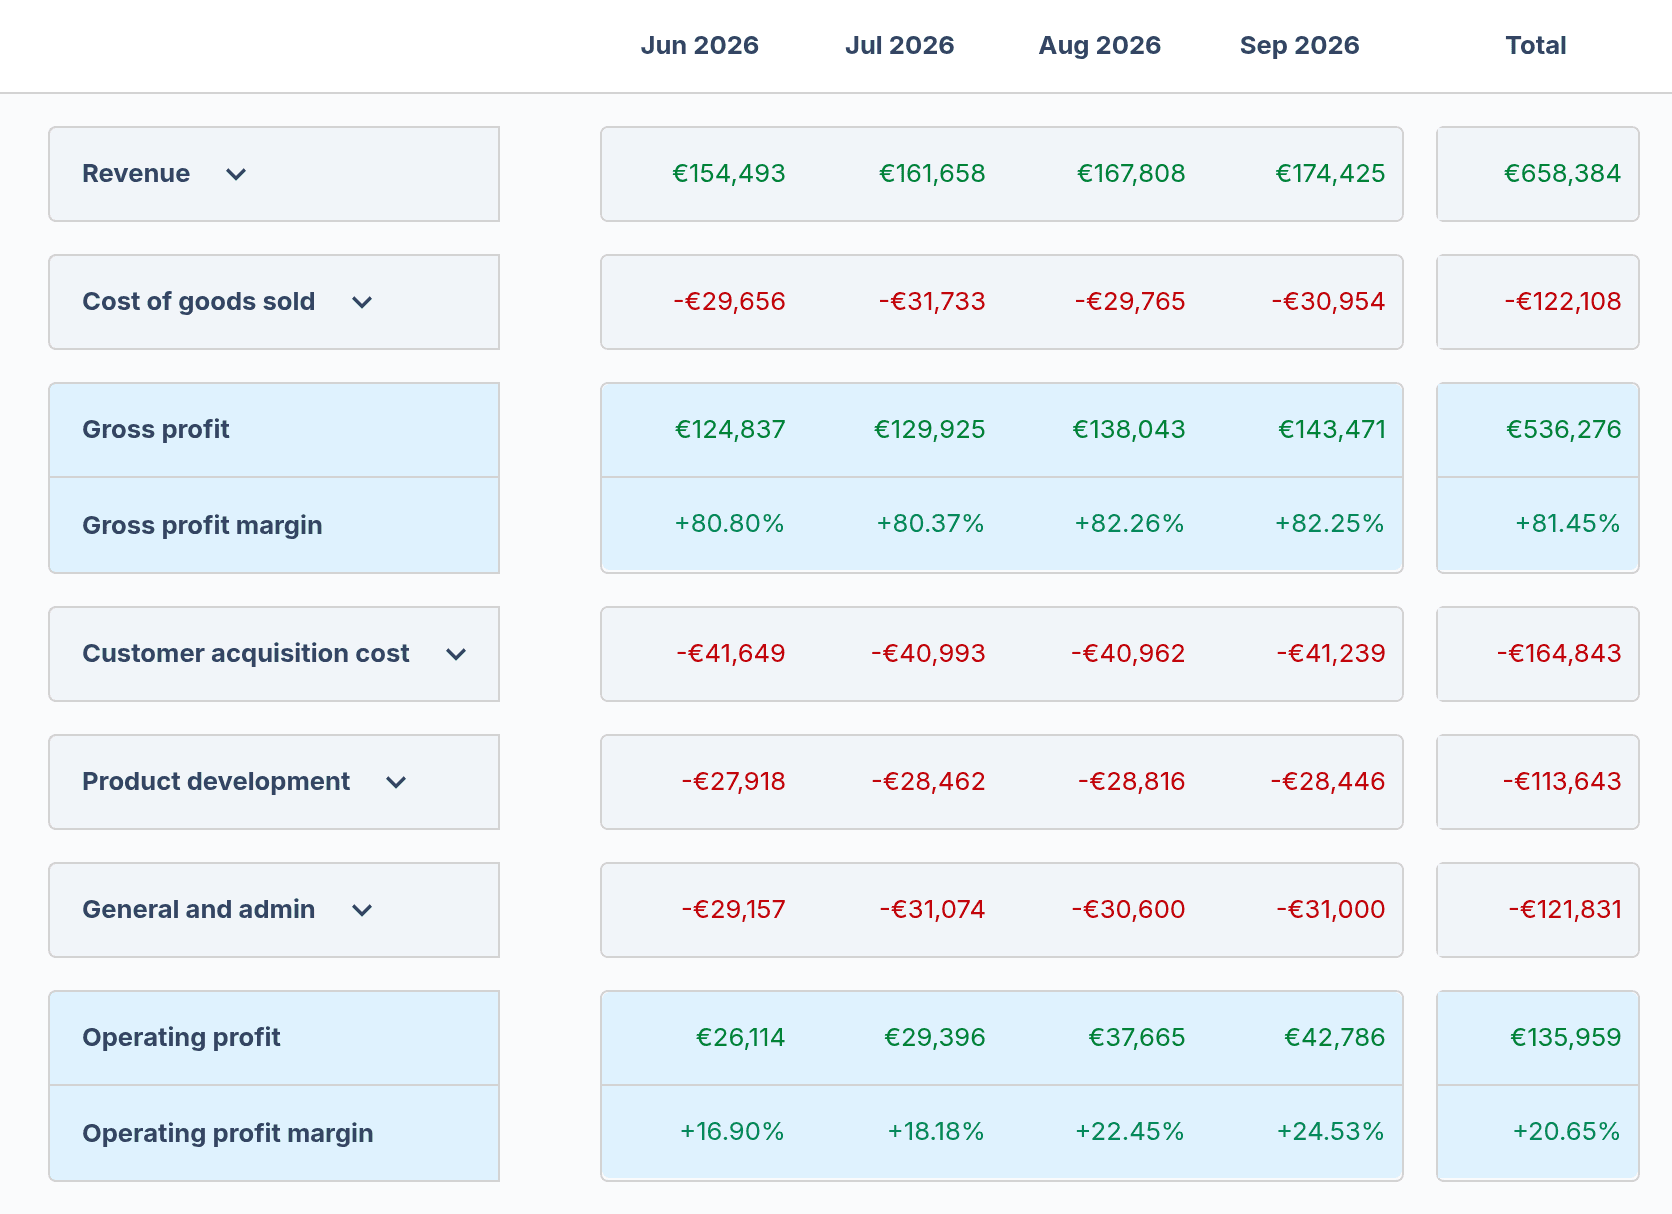Select the Revenue row label
Image resolution: width=1672 pixels, height=1214 pixels.
point(136,173)
